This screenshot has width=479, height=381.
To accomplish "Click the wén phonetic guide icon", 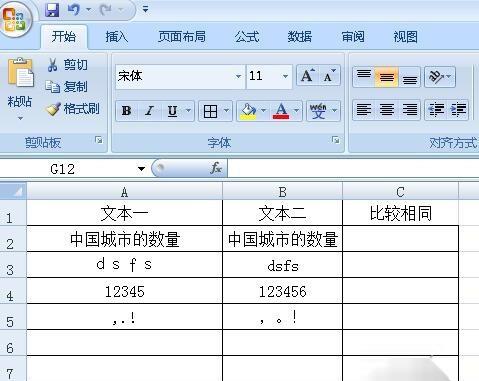I will [318, 111].
